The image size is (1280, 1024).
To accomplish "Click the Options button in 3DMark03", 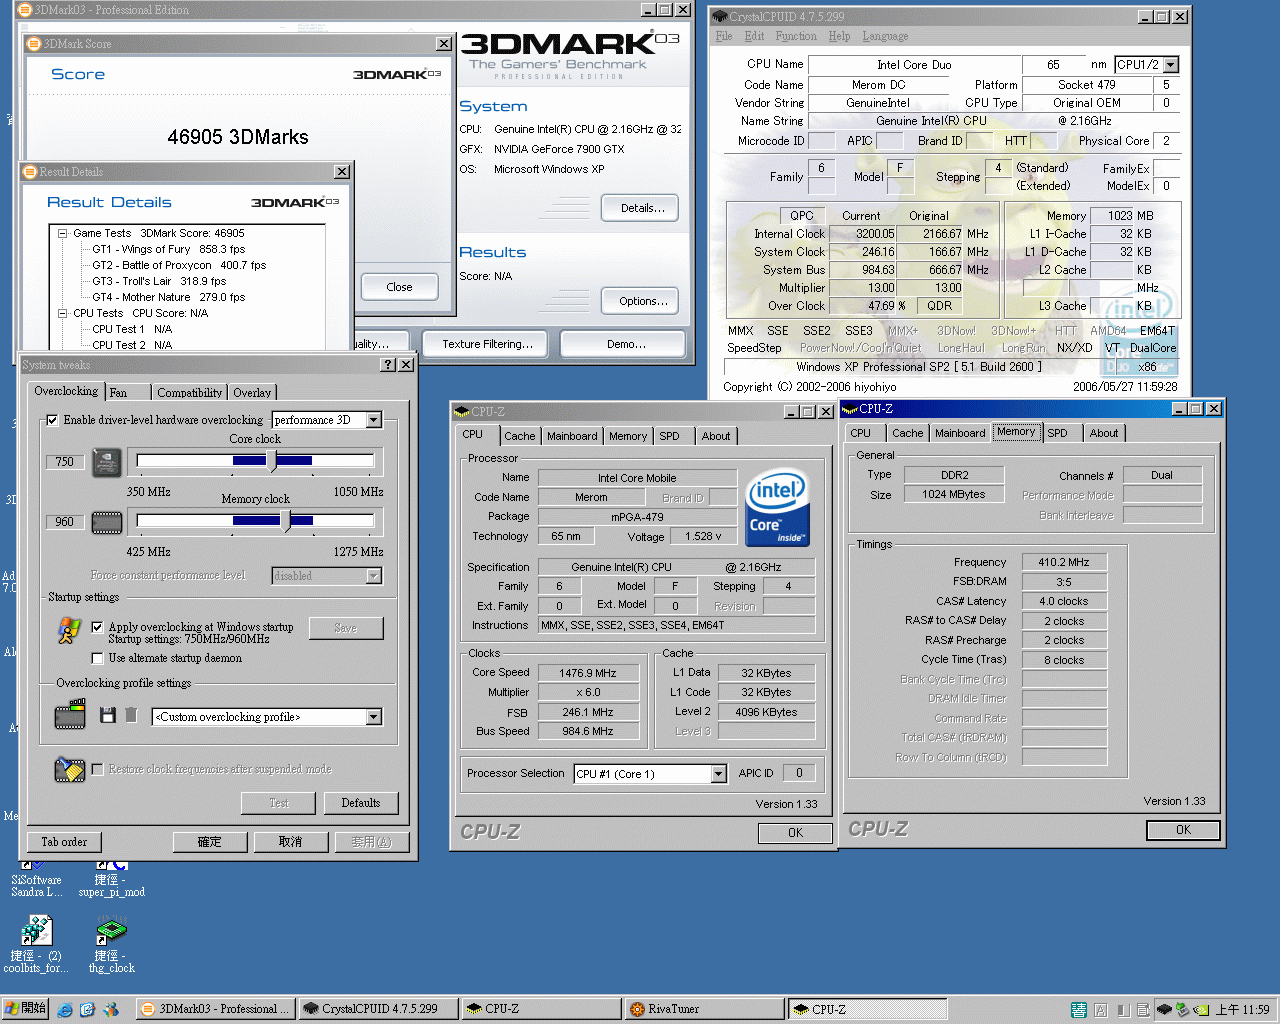I will pos(640,301).
